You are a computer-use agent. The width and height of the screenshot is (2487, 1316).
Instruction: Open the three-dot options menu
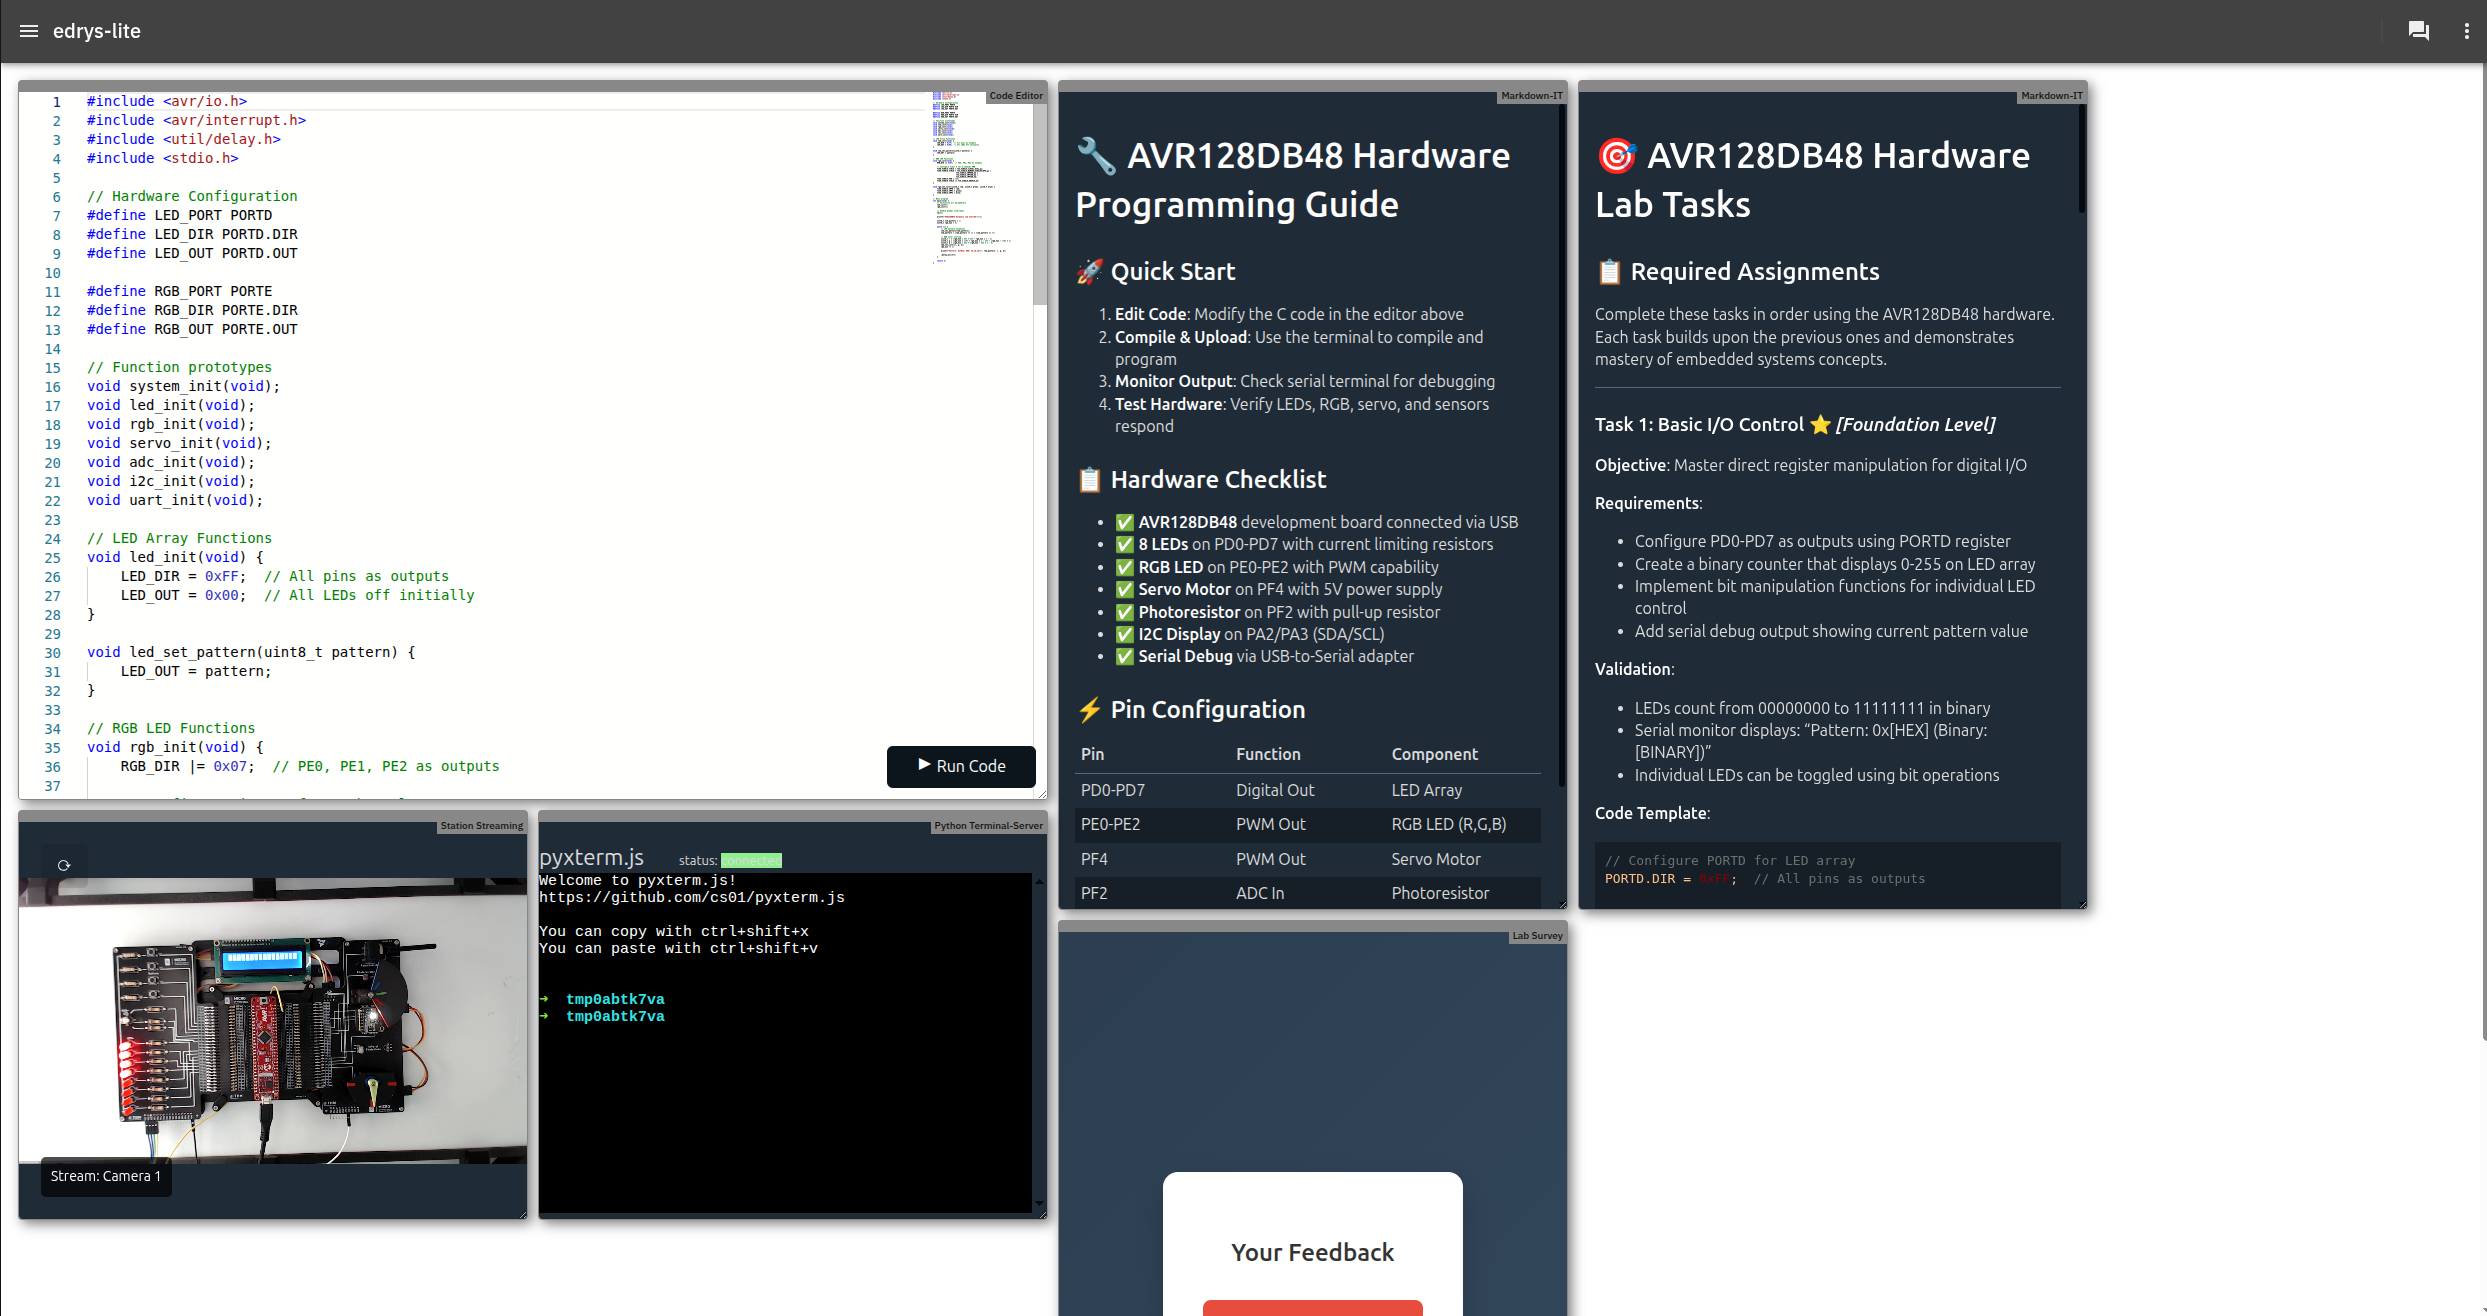(x=2466, y=31)
